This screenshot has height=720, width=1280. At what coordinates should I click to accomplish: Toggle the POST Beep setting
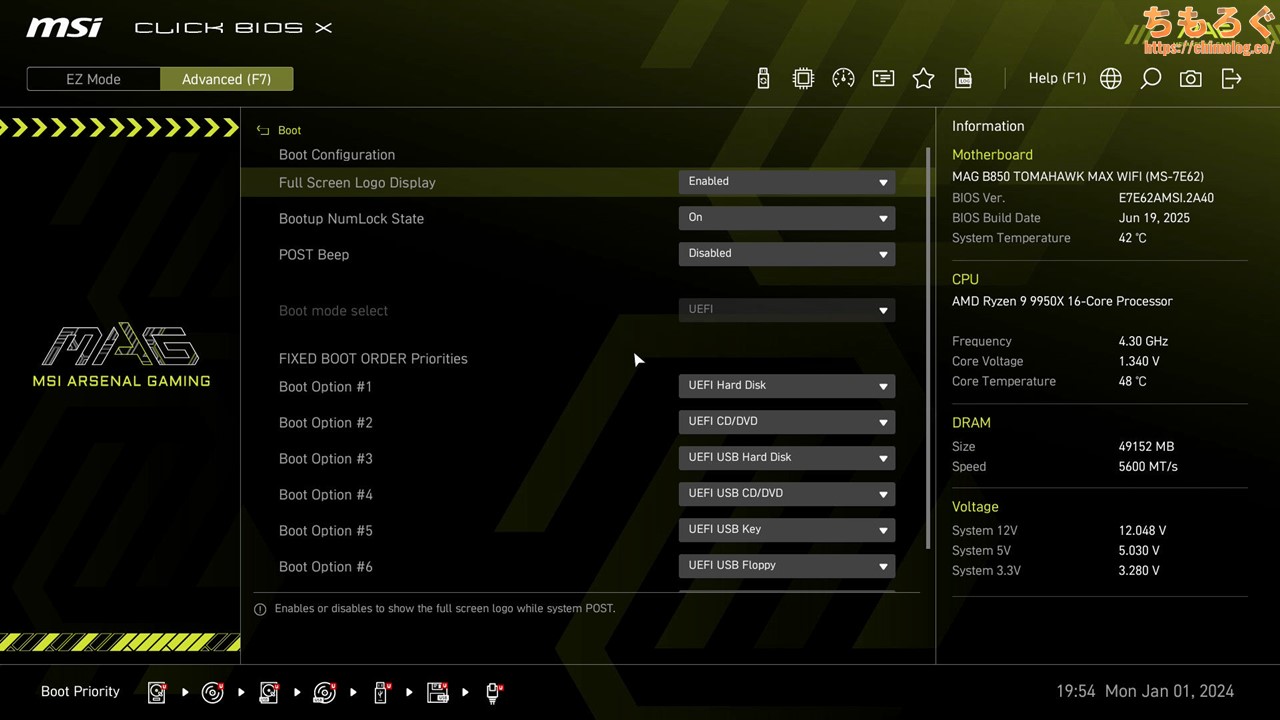point(786,254)
